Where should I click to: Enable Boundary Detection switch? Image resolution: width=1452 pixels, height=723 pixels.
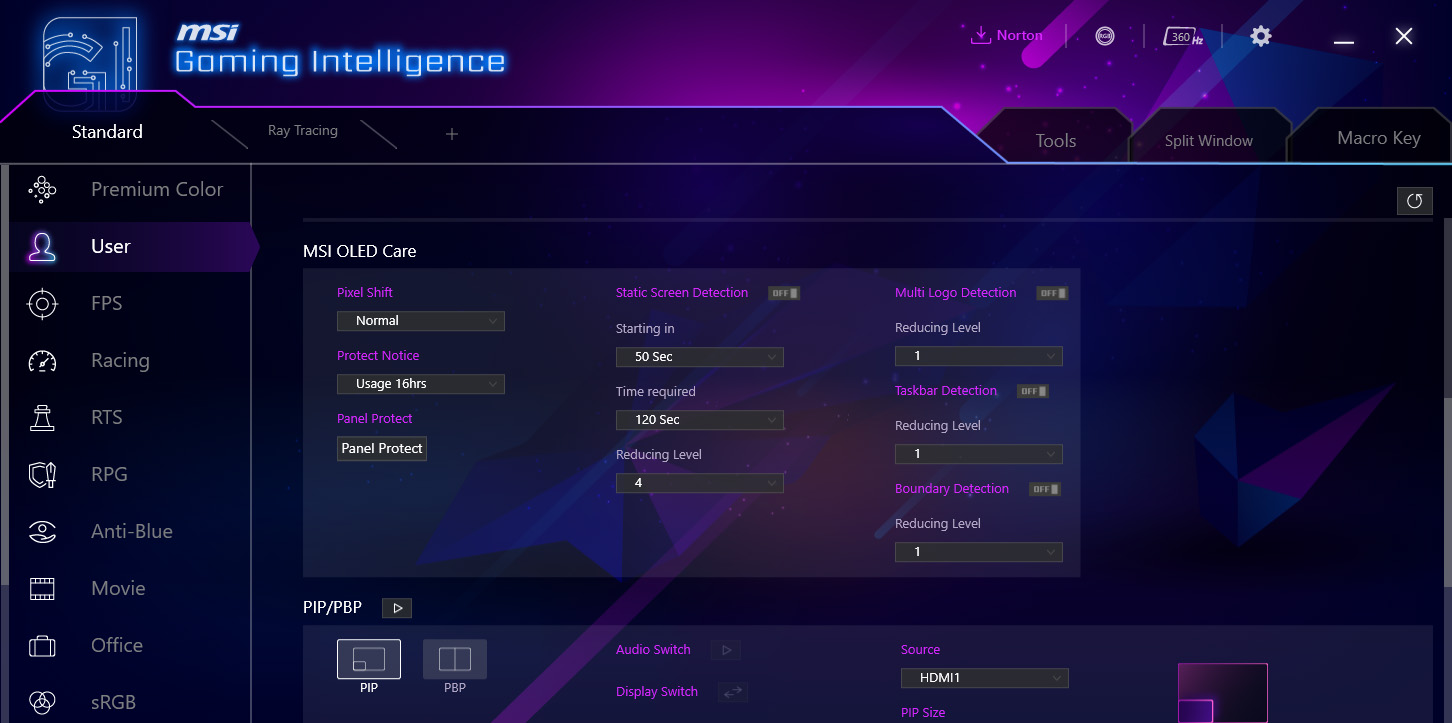(x=1045, y=489)
